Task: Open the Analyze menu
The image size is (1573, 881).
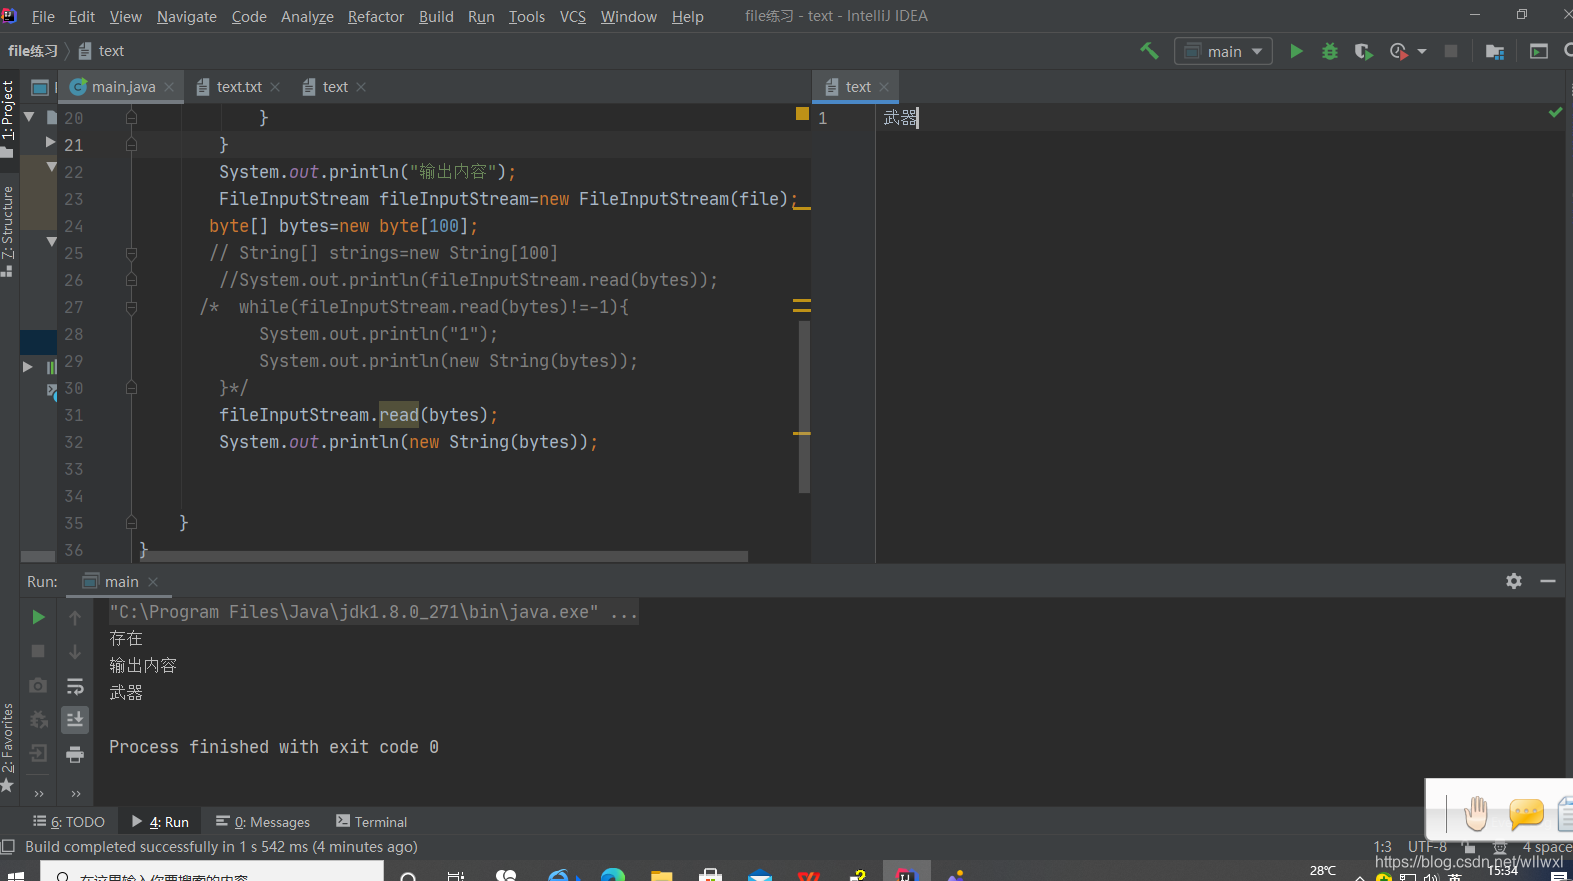Action: pos(307,16)
